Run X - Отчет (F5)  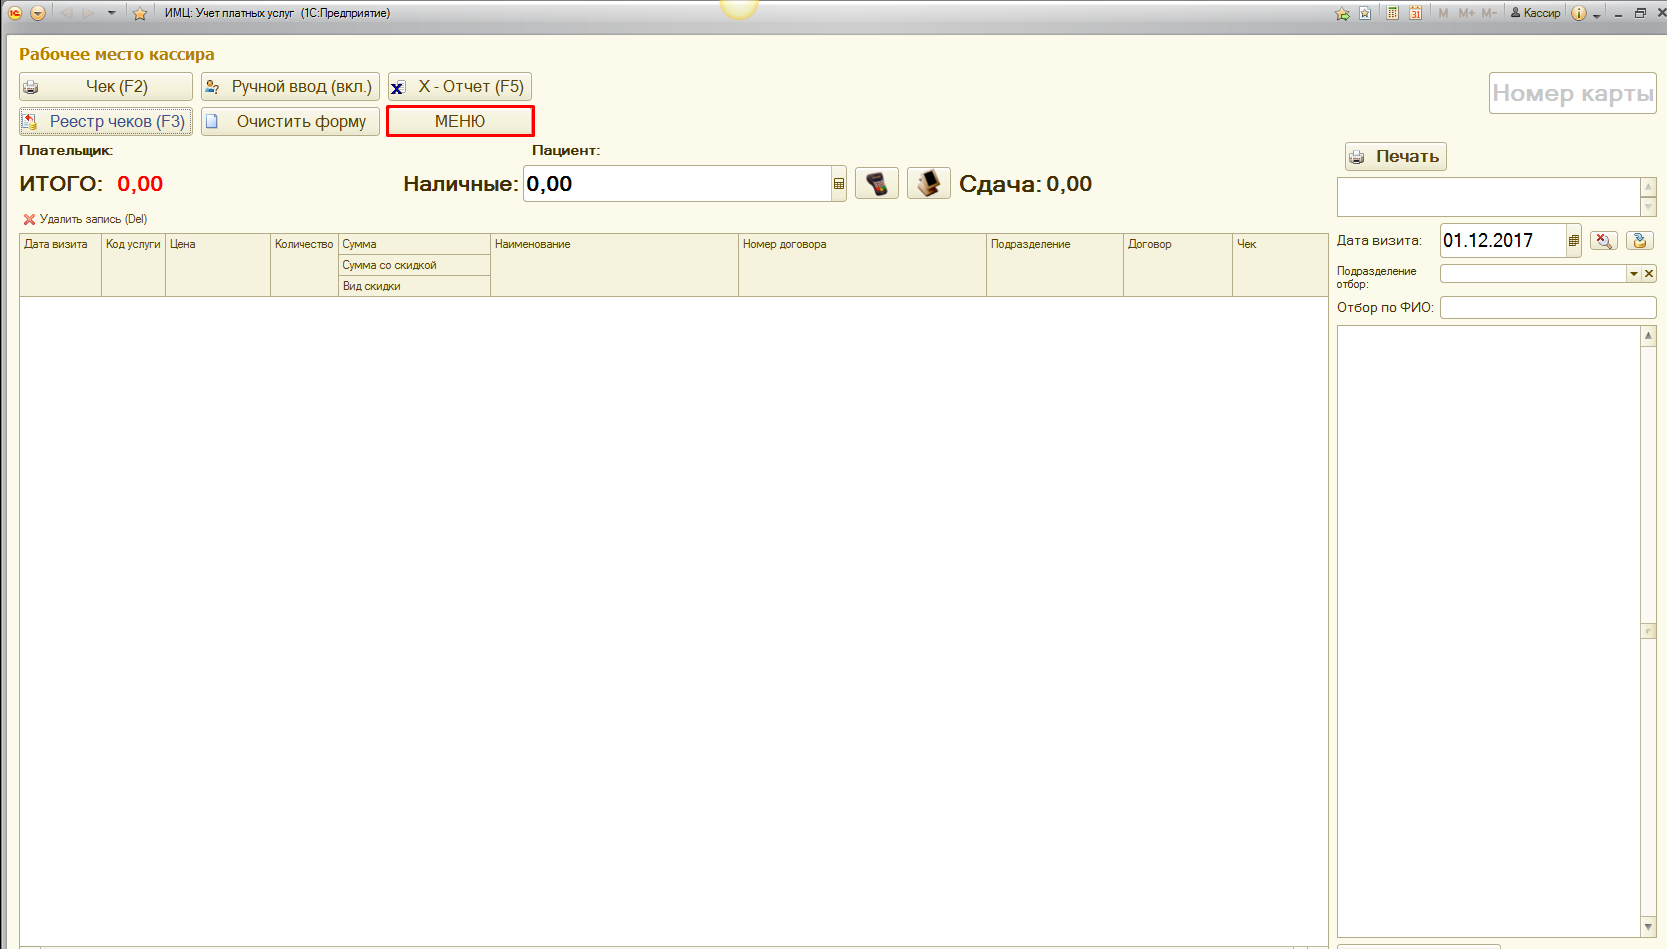pos(460,87)
